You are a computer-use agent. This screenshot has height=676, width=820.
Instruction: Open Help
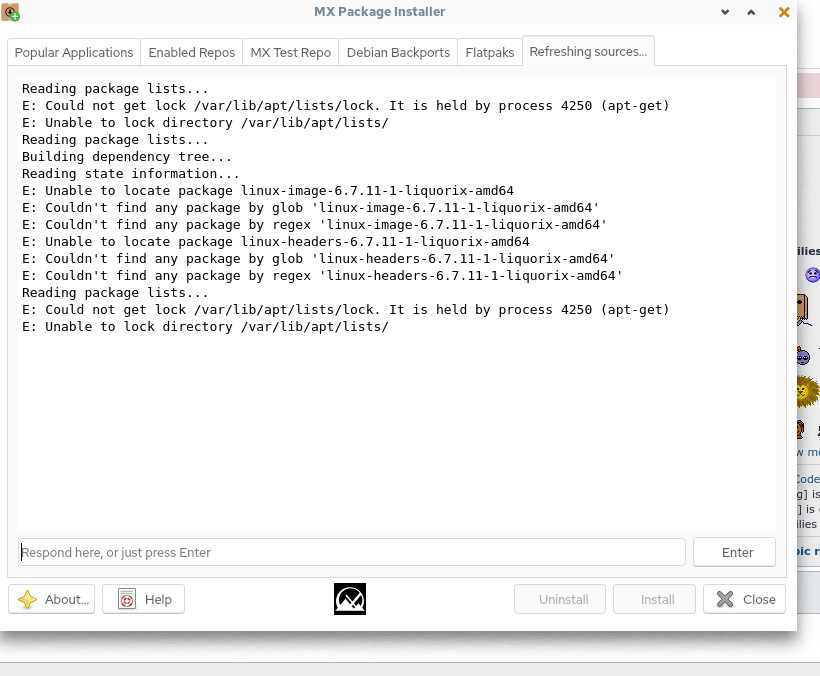pos(143,599)
